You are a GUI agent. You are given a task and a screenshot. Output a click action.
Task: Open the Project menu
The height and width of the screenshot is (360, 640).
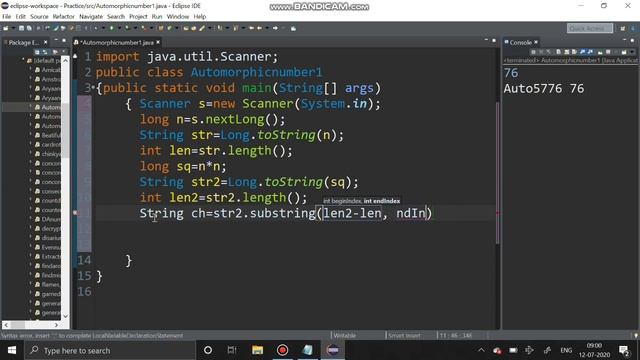click(138, 16)
